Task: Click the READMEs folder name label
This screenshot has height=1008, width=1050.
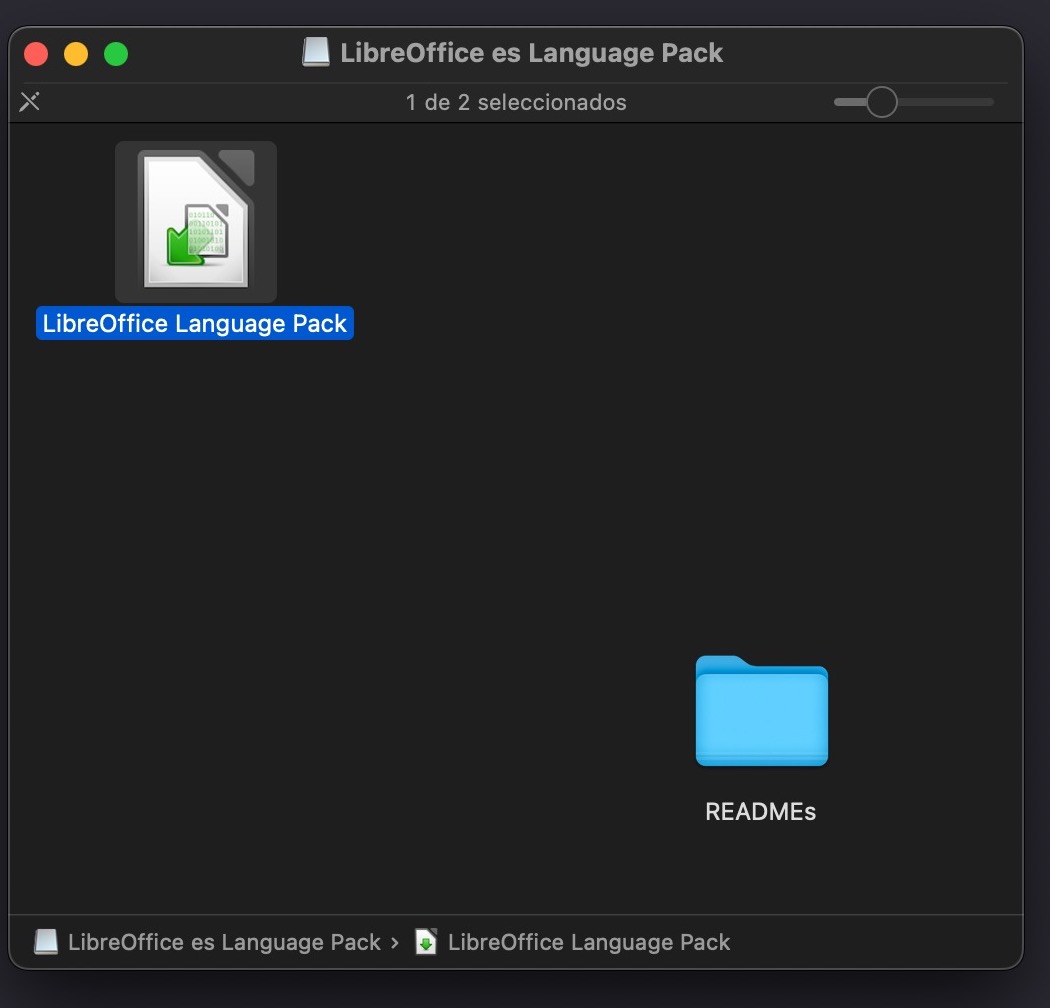Action: click(x=761, y=812)
